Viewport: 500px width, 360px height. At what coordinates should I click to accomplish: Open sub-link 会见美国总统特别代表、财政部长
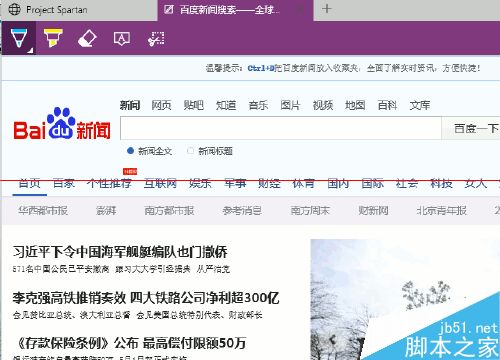point(200,315)
